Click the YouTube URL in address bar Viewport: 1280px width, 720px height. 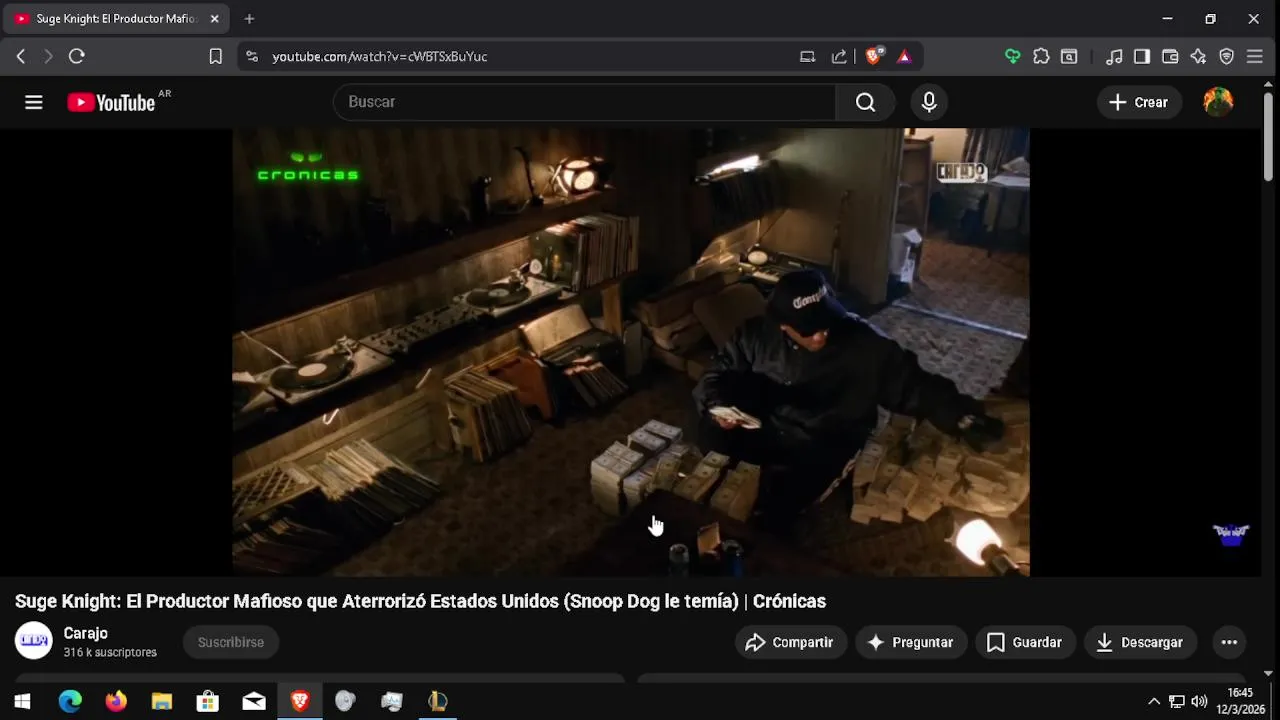pos(380,56)
